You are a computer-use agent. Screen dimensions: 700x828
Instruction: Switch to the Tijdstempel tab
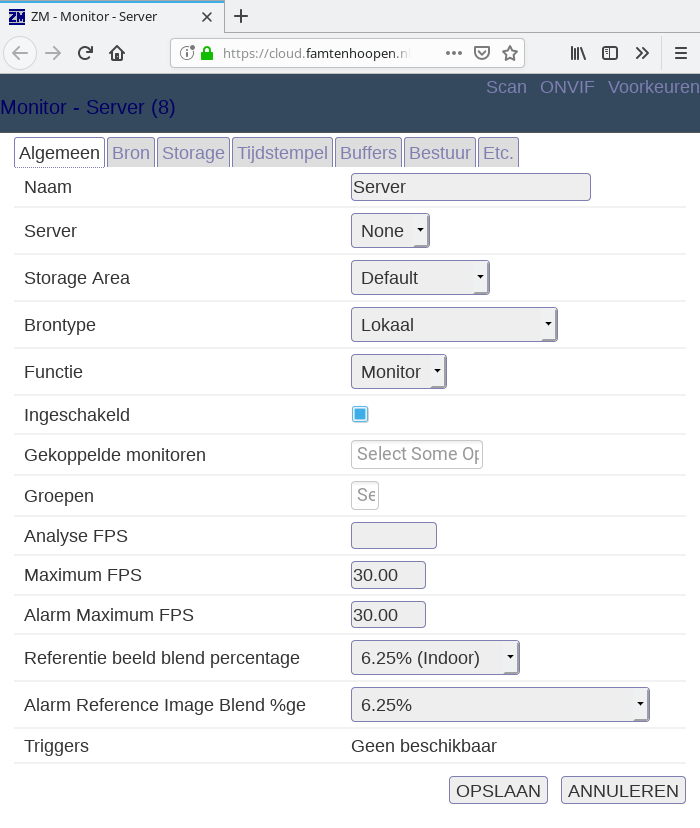[x=282, y=153]
